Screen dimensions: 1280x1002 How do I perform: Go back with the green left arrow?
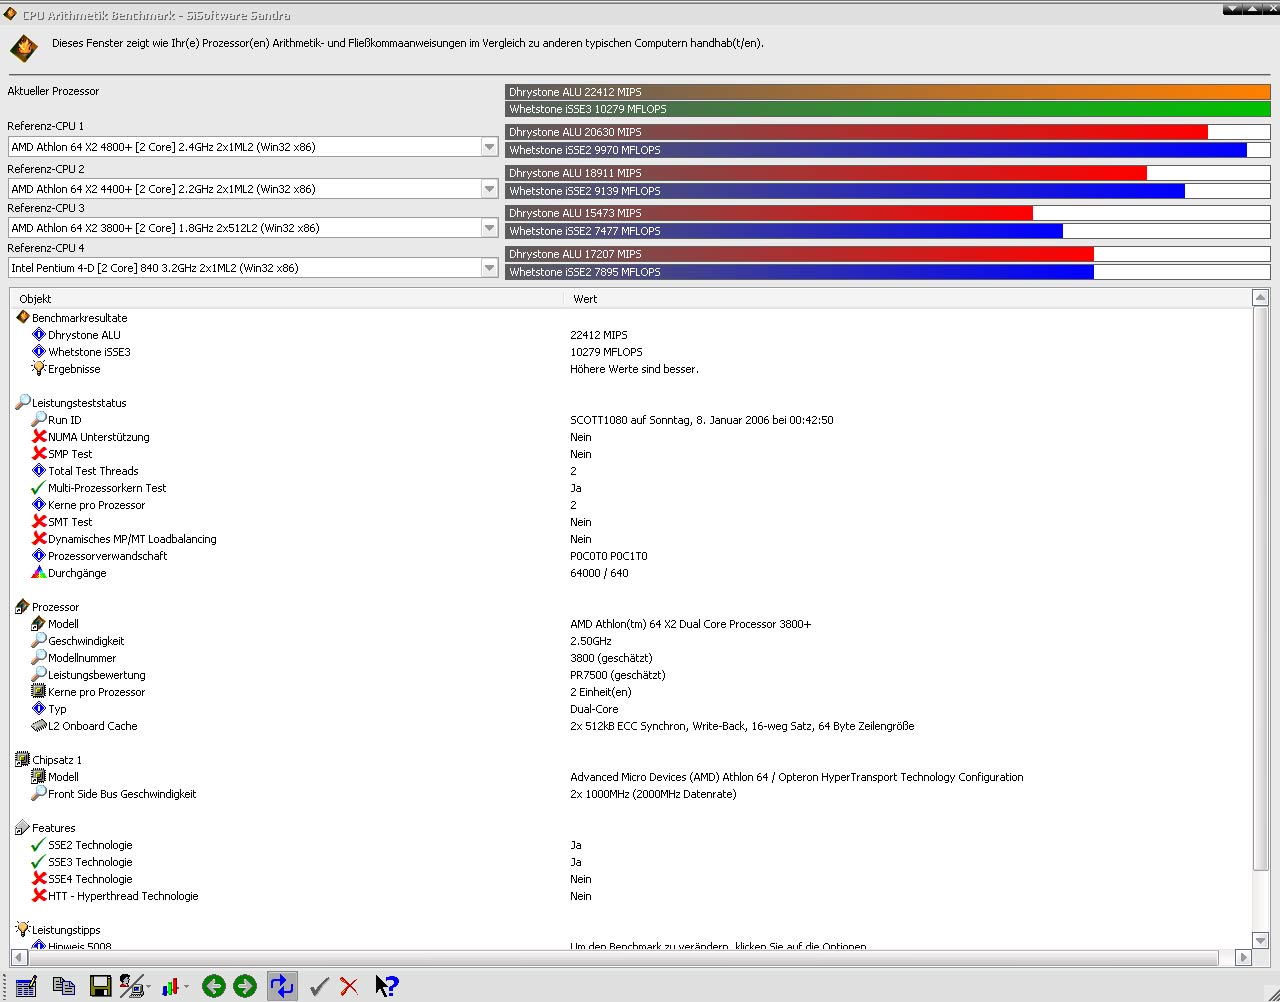(213, 986)
